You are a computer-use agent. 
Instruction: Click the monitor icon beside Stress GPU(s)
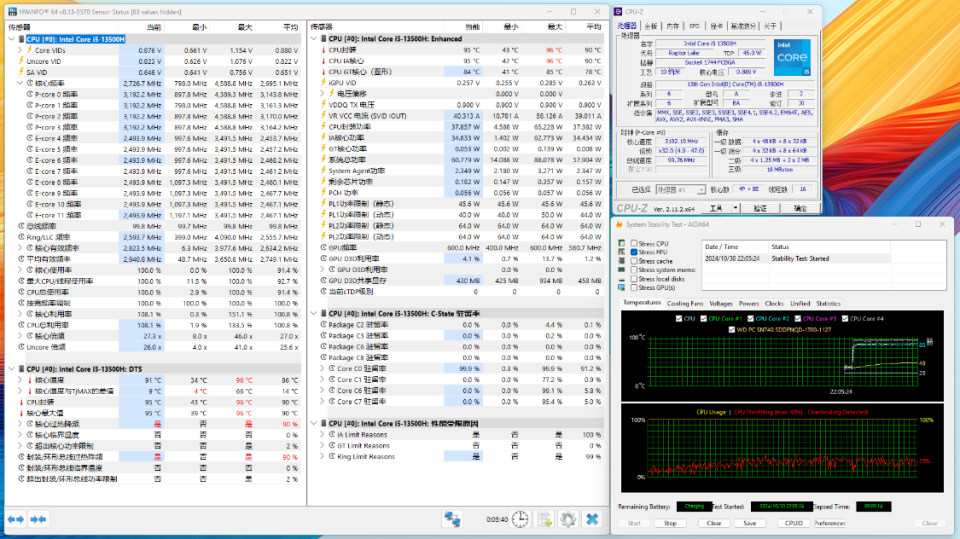[x=621, y=287]
